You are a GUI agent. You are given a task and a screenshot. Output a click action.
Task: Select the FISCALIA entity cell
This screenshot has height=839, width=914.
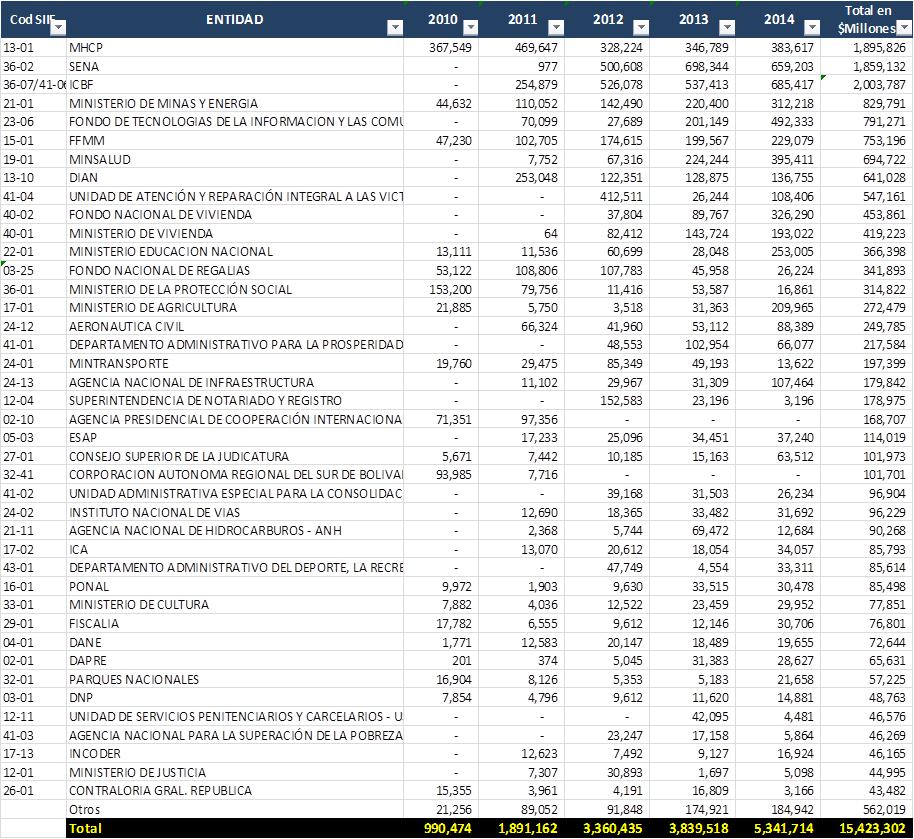pyautogui.click(x=234, y=624)
